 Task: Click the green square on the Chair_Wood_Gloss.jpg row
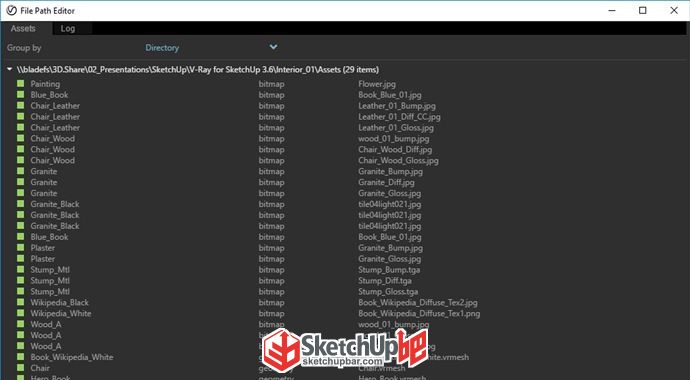click(20, 160)
